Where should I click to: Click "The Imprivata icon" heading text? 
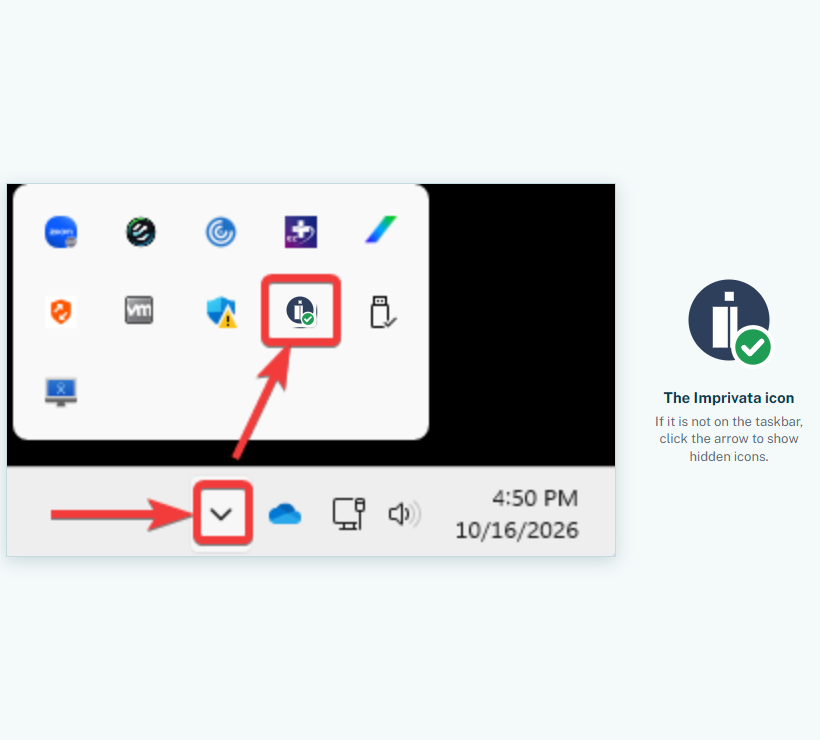(x=729, y=398)
